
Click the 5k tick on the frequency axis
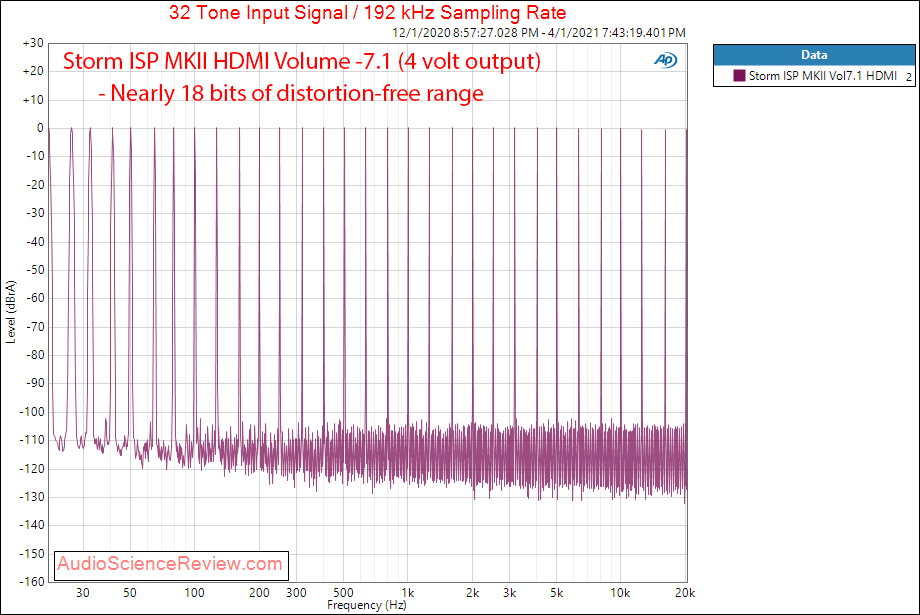coord(557,593)
